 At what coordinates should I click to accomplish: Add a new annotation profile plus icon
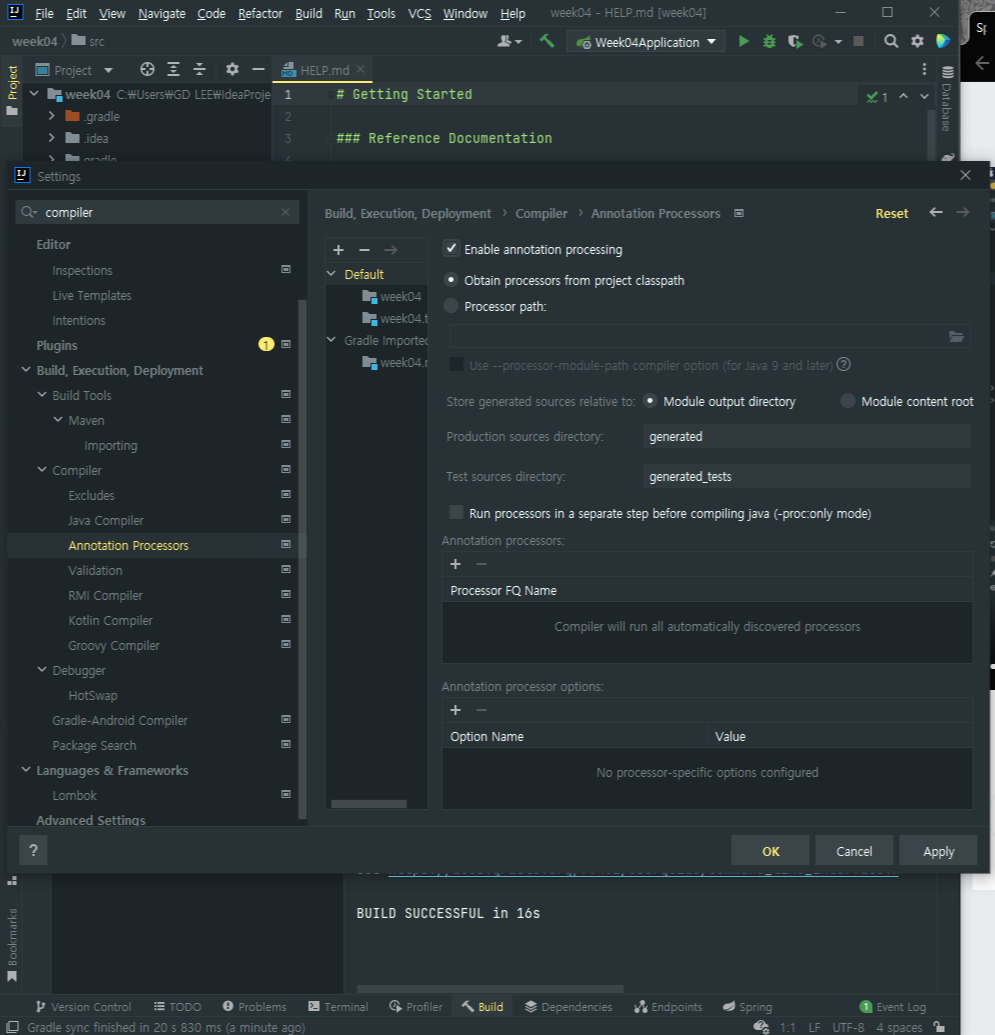coord(338,250)
